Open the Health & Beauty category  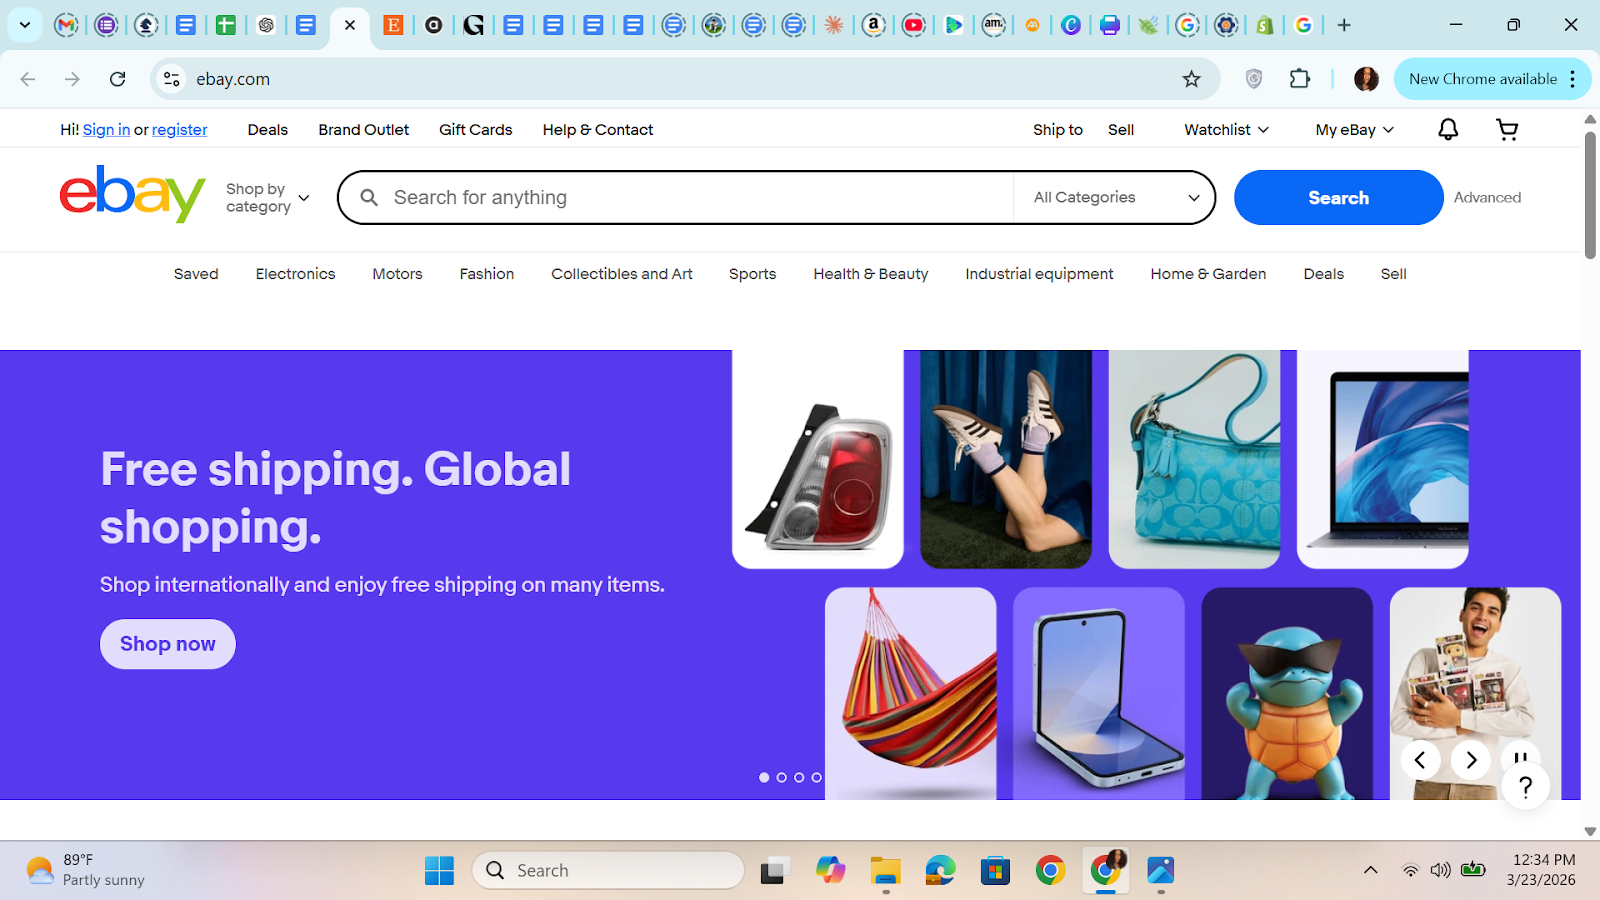point(871,274)
